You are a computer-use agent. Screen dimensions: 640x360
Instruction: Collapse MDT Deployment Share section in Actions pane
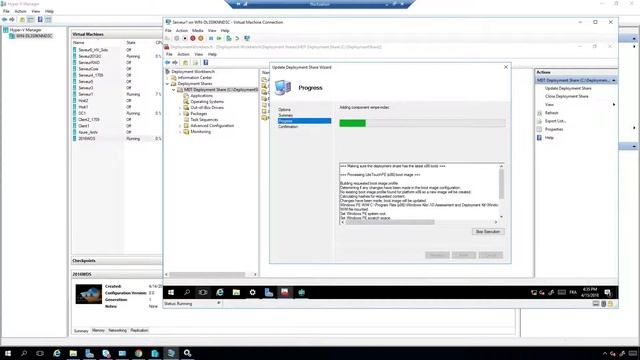(613, 80)
